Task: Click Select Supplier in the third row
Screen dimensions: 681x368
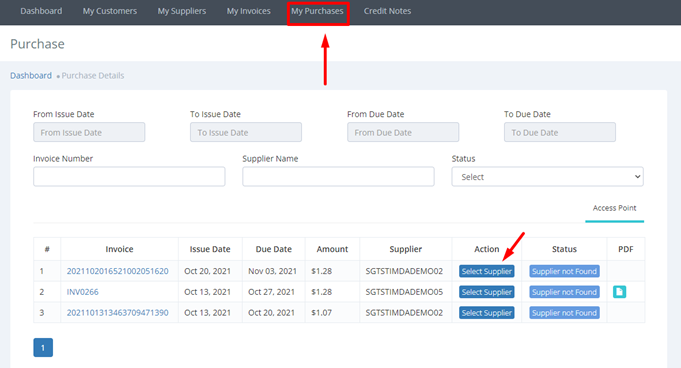Action: pos(486,313)
